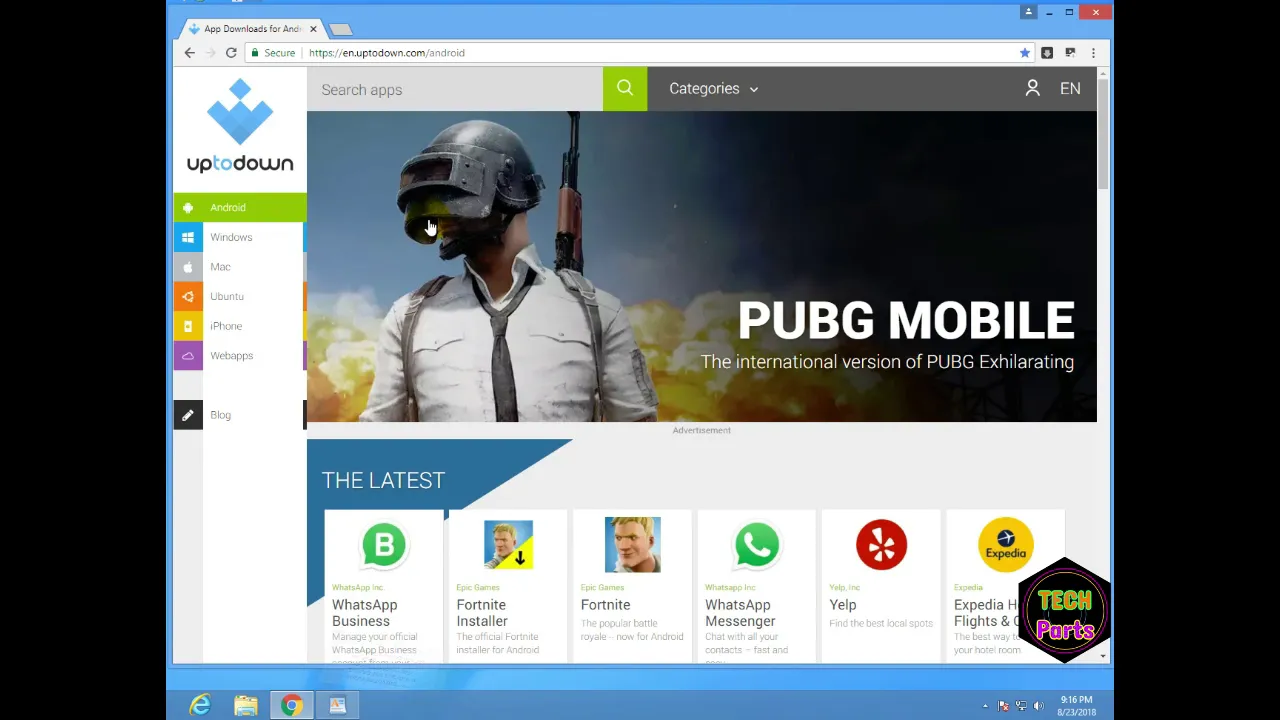Open the user account icon

1033,89
